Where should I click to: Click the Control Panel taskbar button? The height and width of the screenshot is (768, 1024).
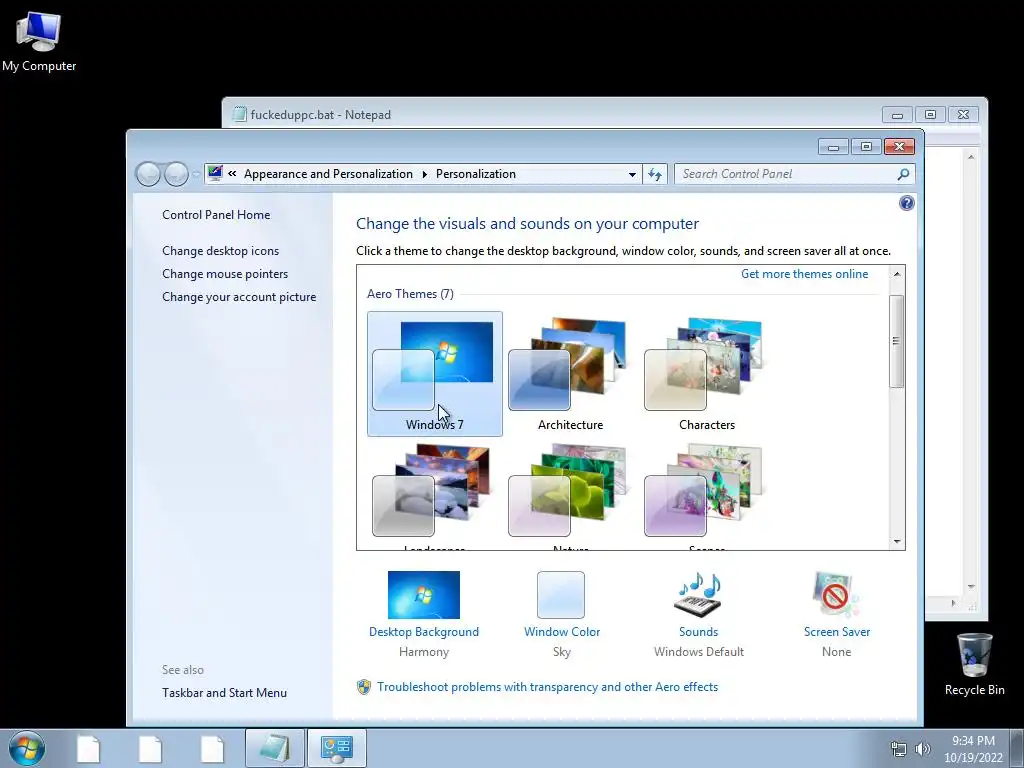click(336, 748)
